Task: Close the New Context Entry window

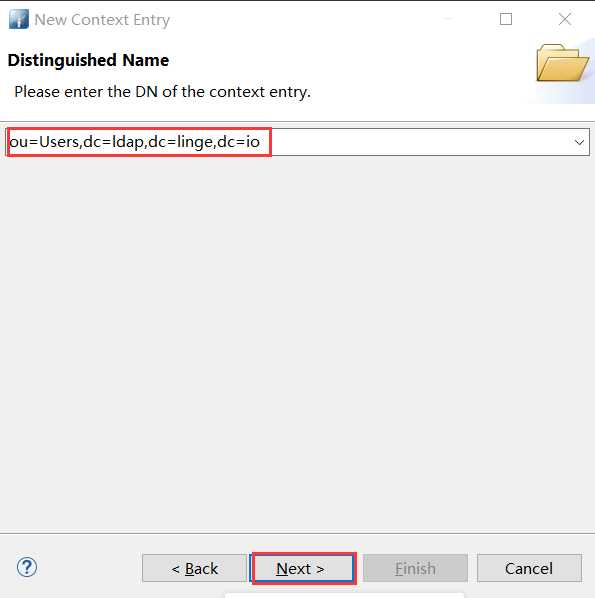Action: tap(565, 19)
